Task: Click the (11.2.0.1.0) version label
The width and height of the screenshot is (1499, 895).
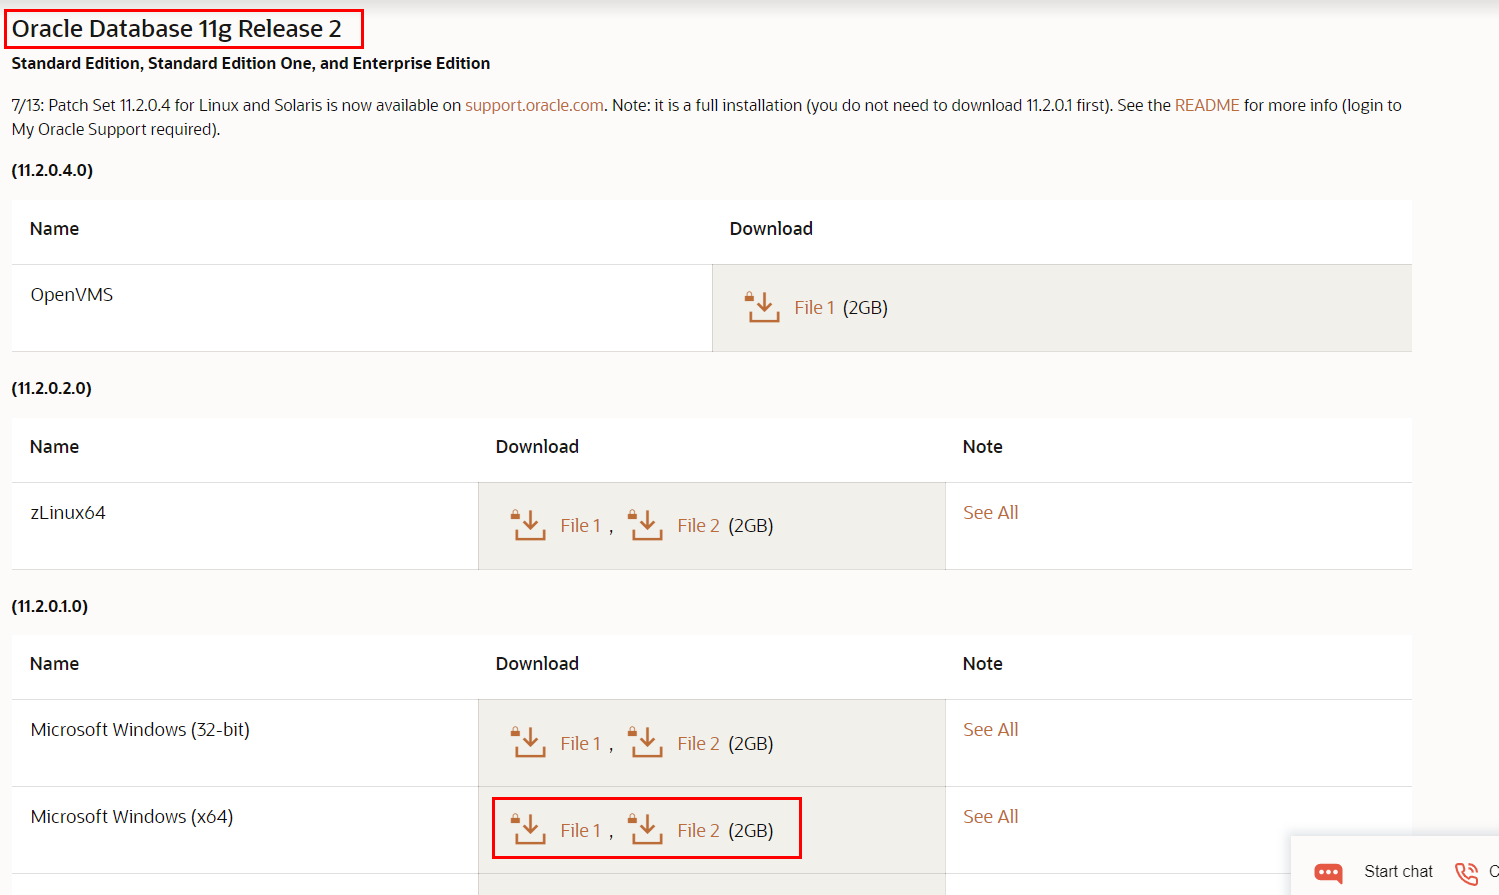Action: click(x=49, y=606)
